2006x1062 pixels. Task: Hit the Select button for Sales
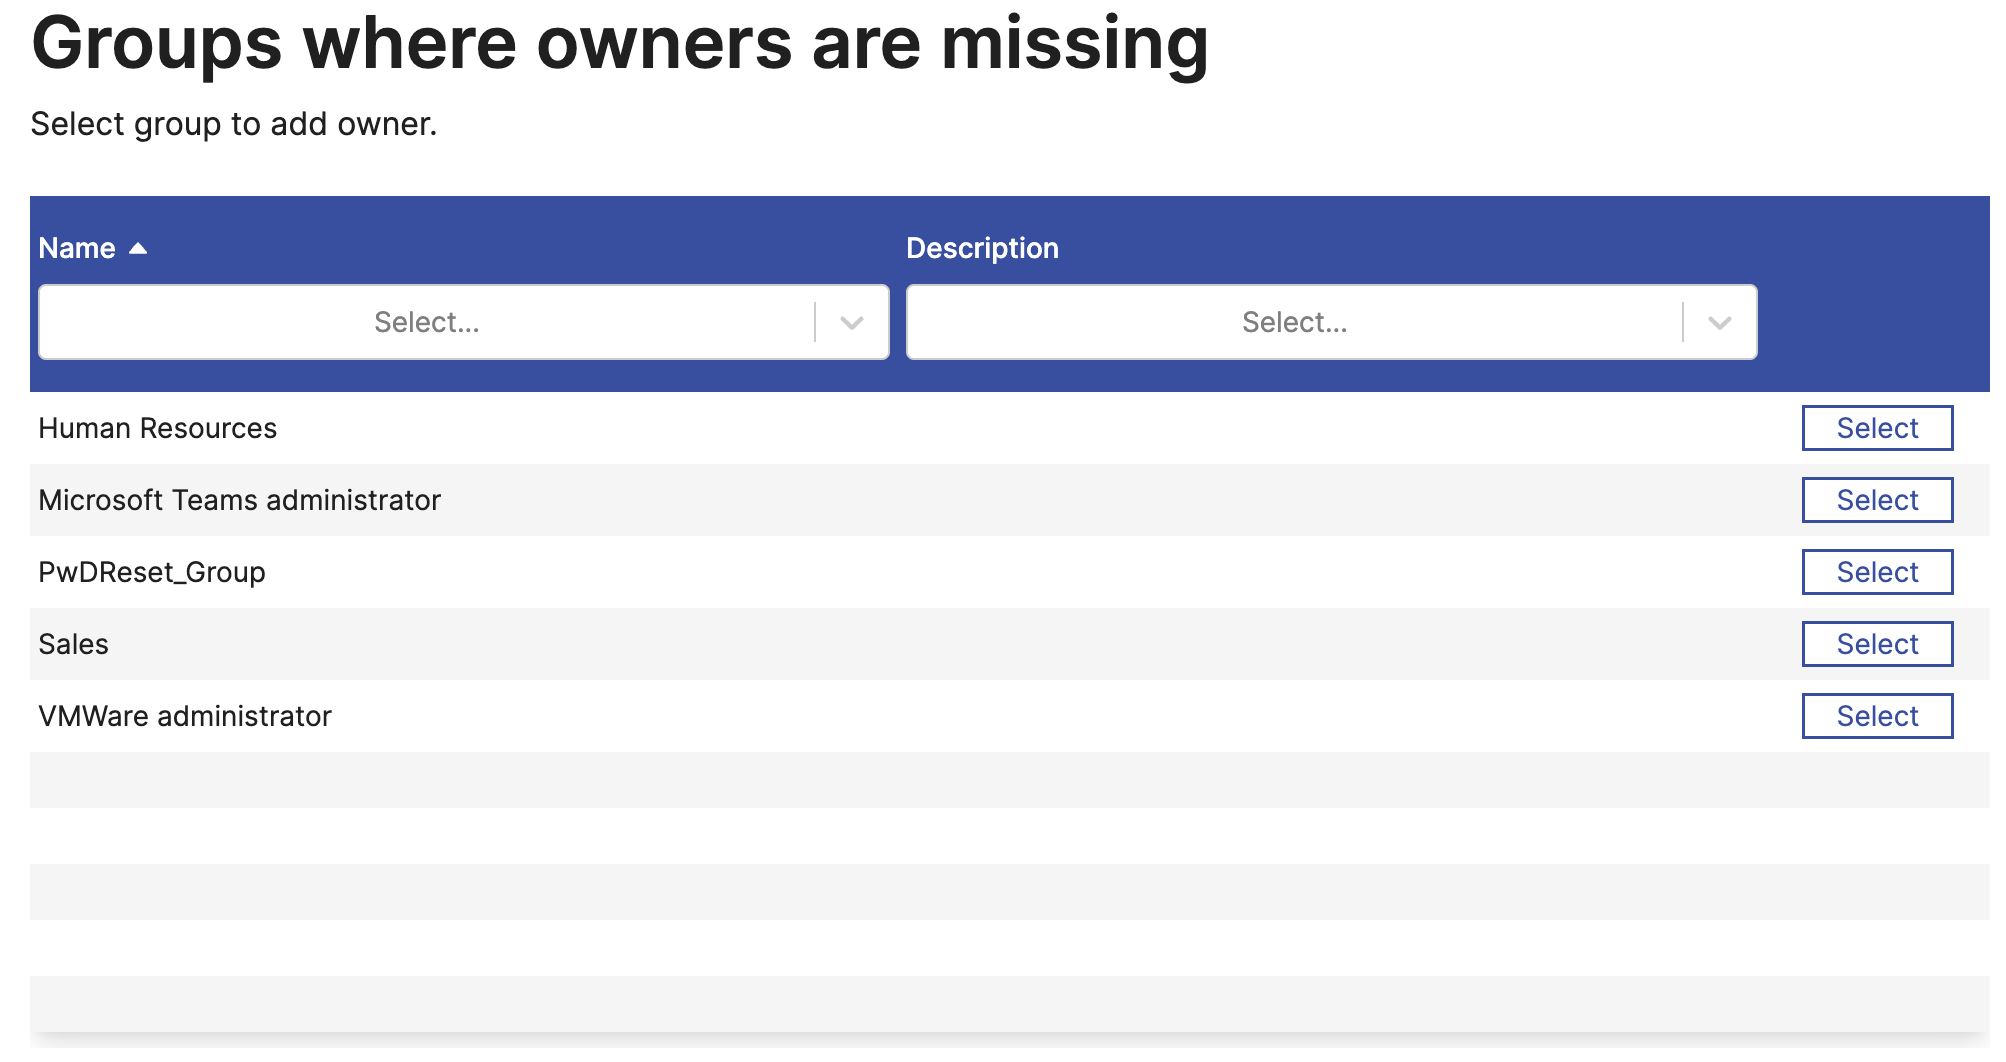(x=1876, y=644)
